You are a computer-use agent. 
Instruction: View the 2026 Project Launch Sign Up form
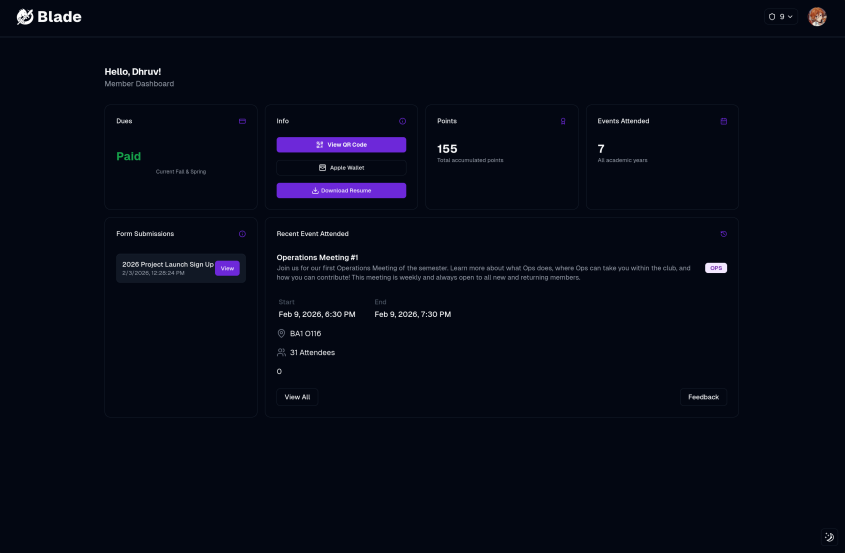pyautogui.click(x=227, y=268)
